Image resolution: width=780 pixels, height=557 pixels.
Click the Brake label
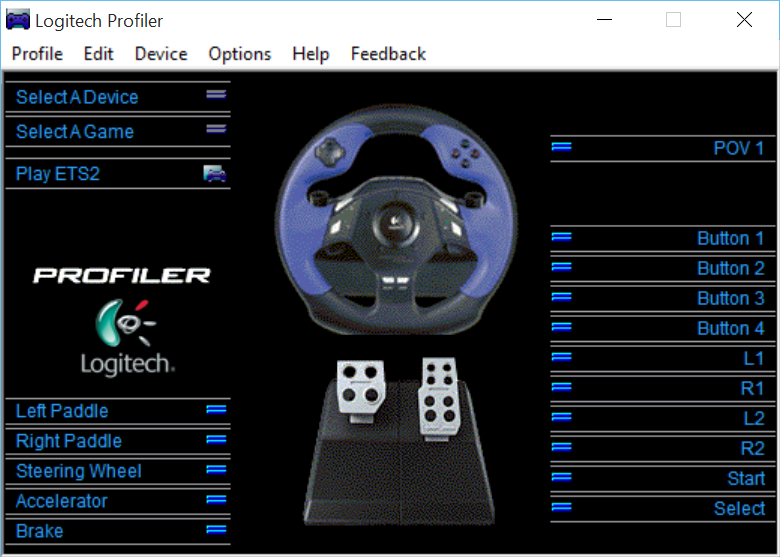(40, 531)
